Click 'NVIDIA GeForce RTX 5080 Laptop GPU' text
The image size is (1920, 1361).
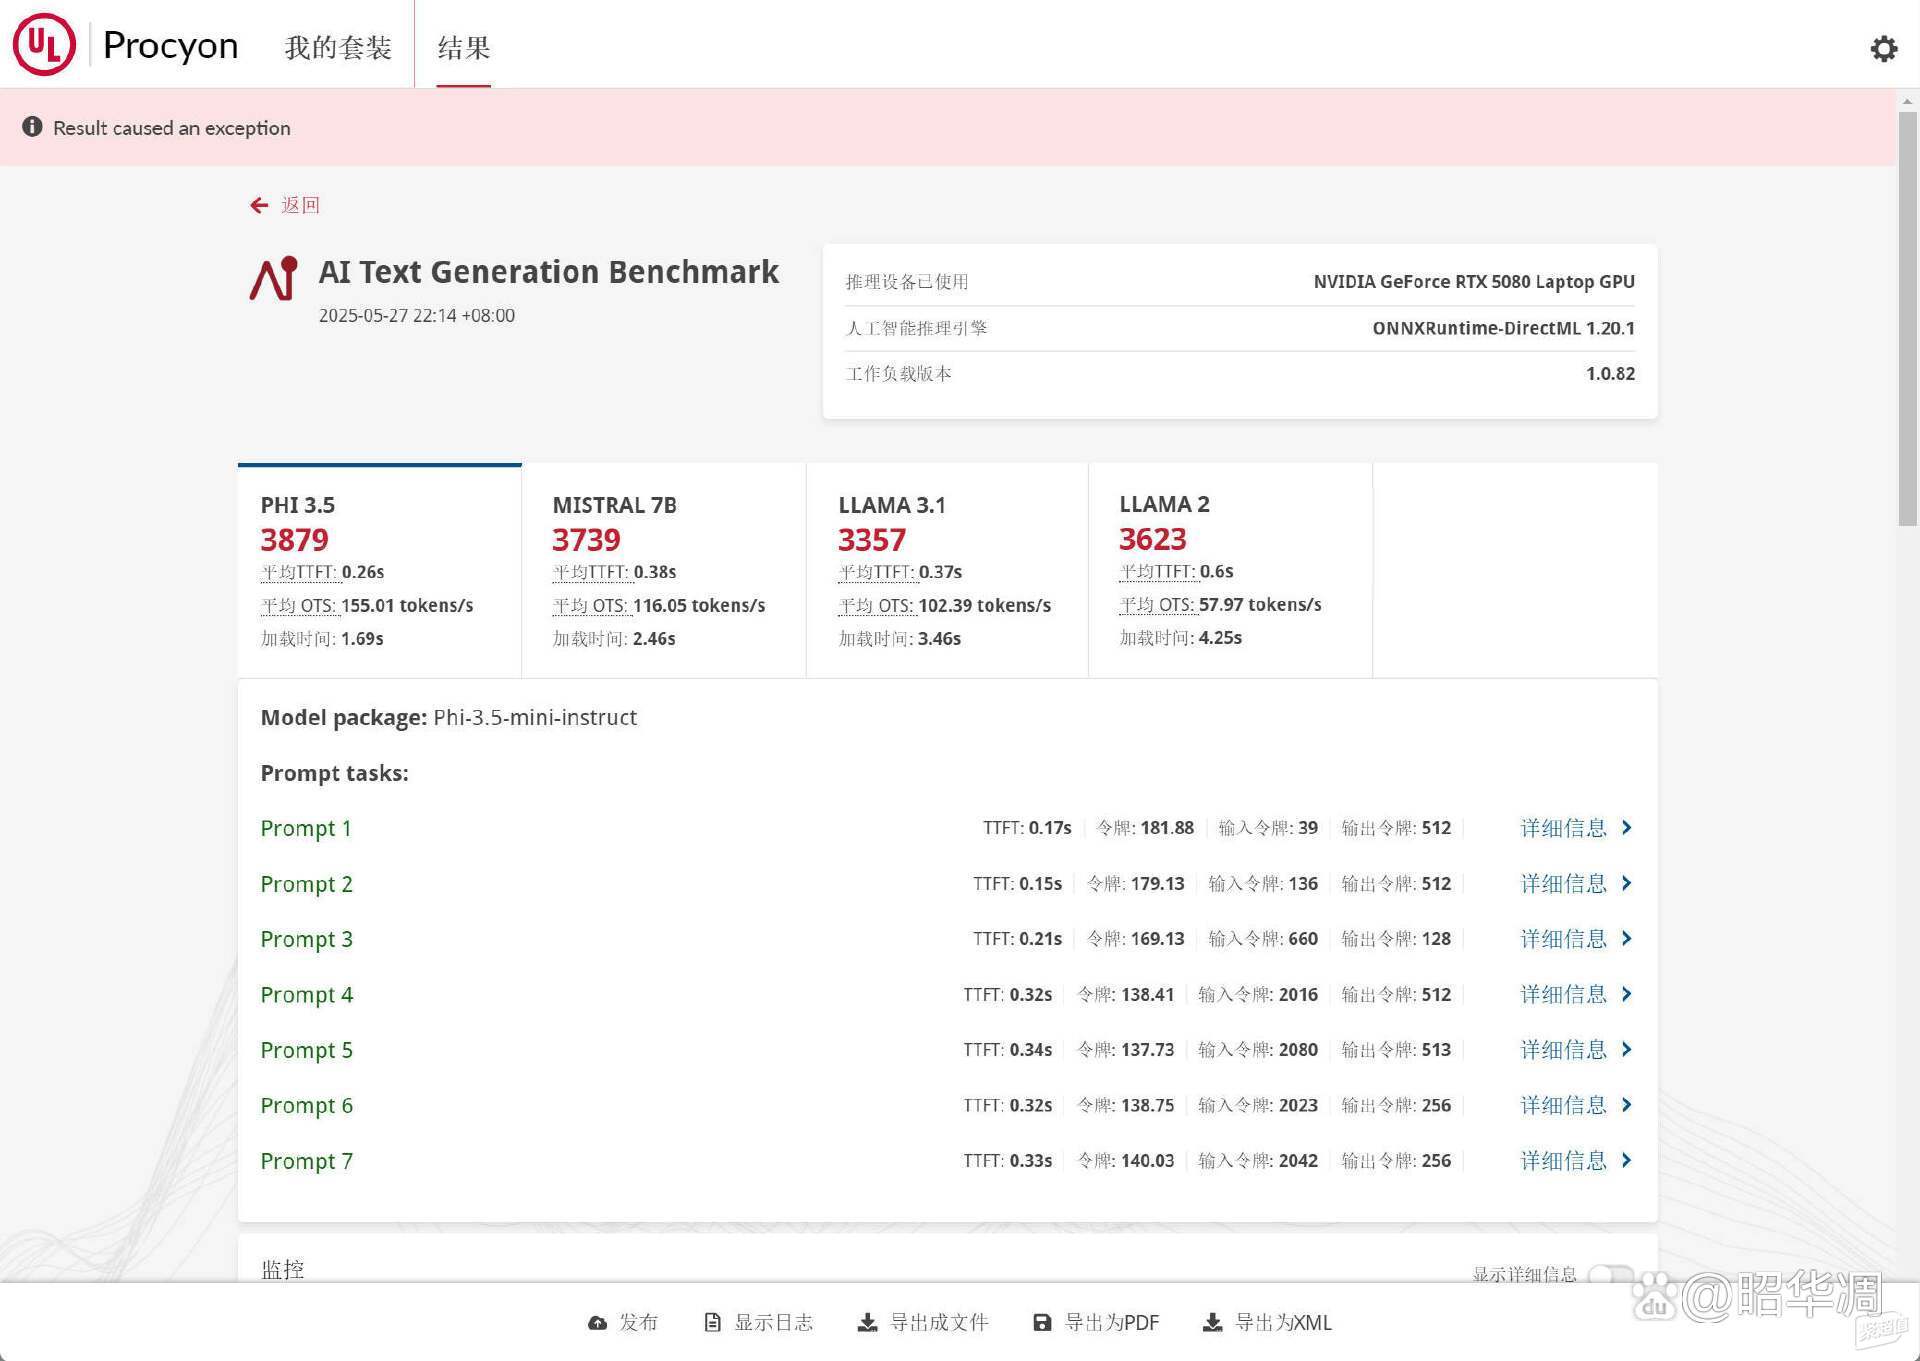click(1474, 282)
